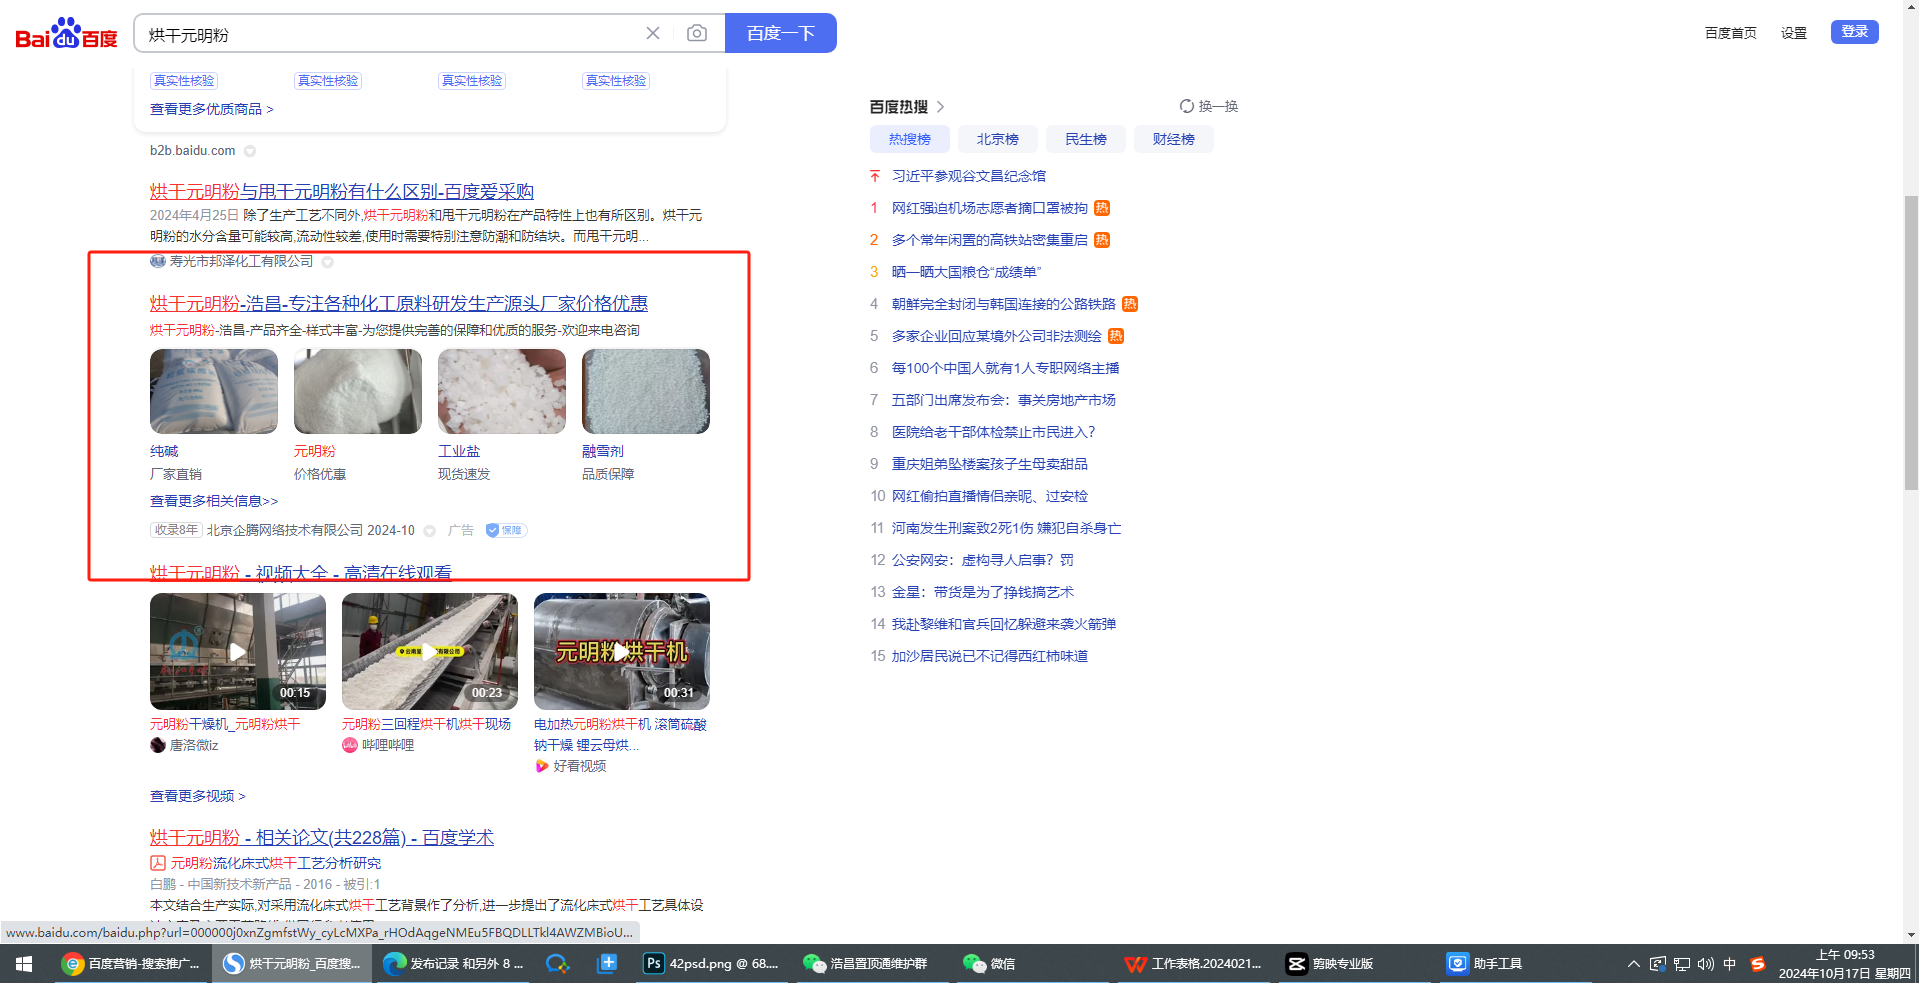Click the 保障 shield badge icon
This screenshot has width=1919, height=983.
point(506,530)
